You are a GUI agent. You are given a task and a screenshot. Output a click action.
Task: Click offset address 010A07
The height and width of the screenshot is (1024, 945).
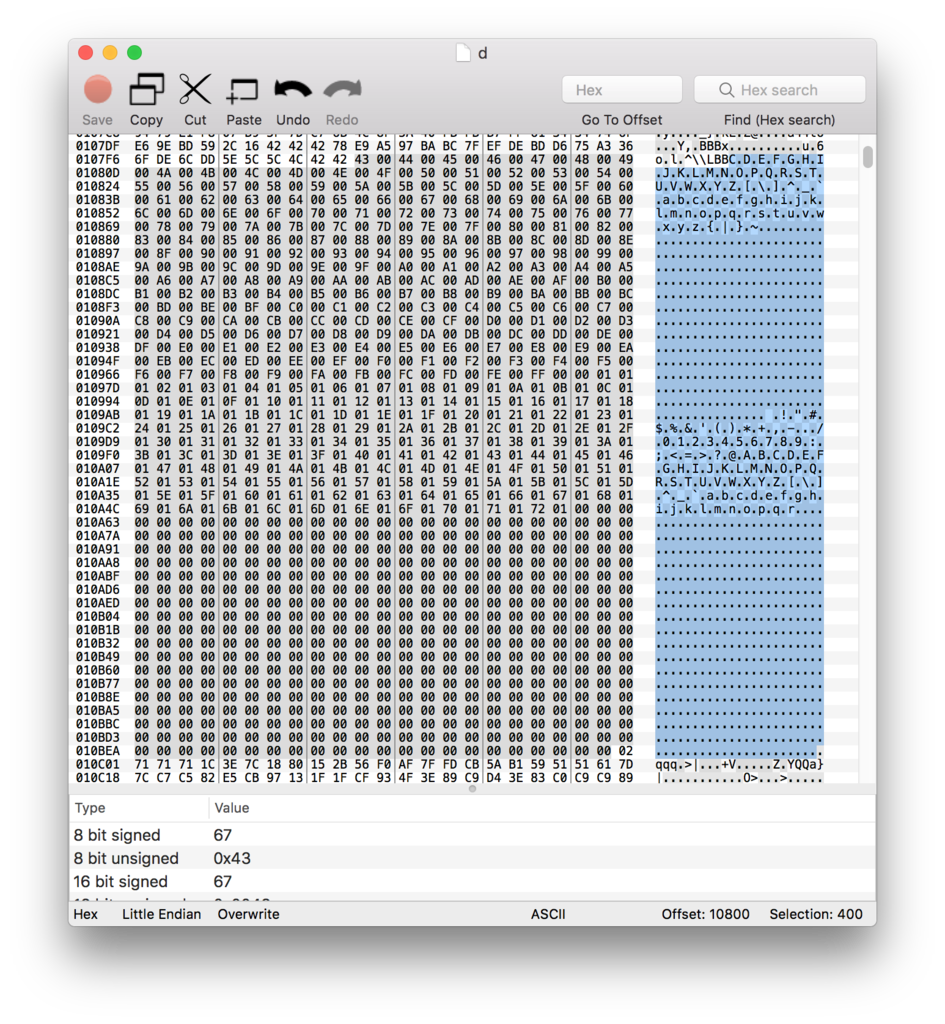point(98,469)
